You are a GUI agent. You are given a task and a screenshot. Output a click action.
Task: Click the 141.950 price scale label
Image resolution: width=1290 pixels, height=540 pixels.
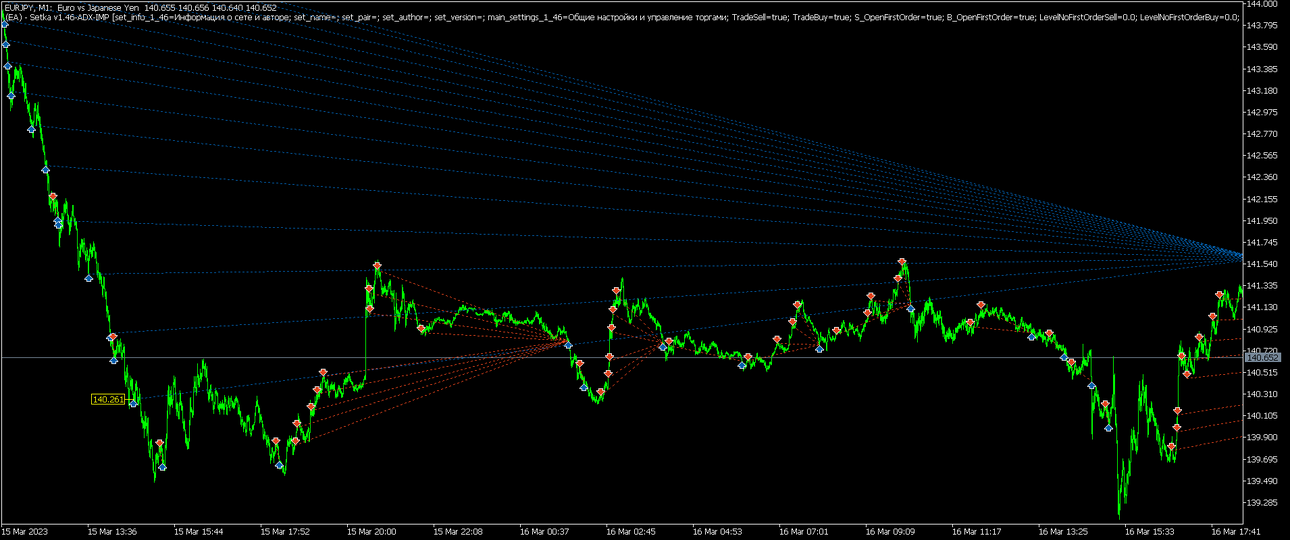pyautogui.click(x=1263, y=221)
